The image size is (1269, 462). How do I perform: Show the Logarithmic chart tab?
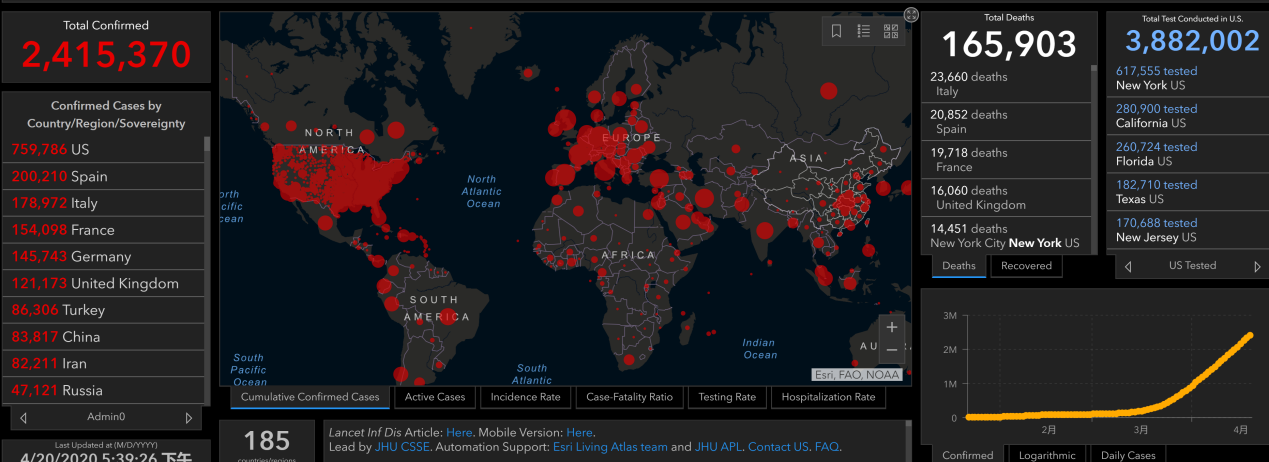1047,455
